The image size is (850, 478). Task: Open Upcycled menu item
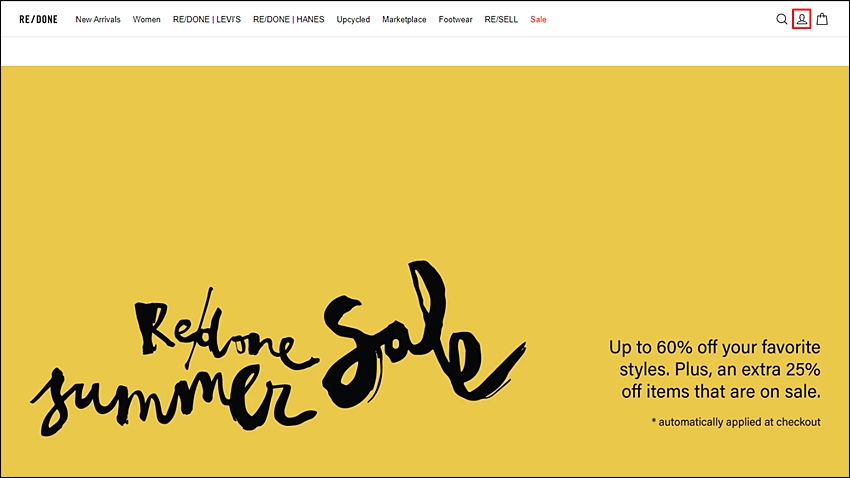coord(353,20)
